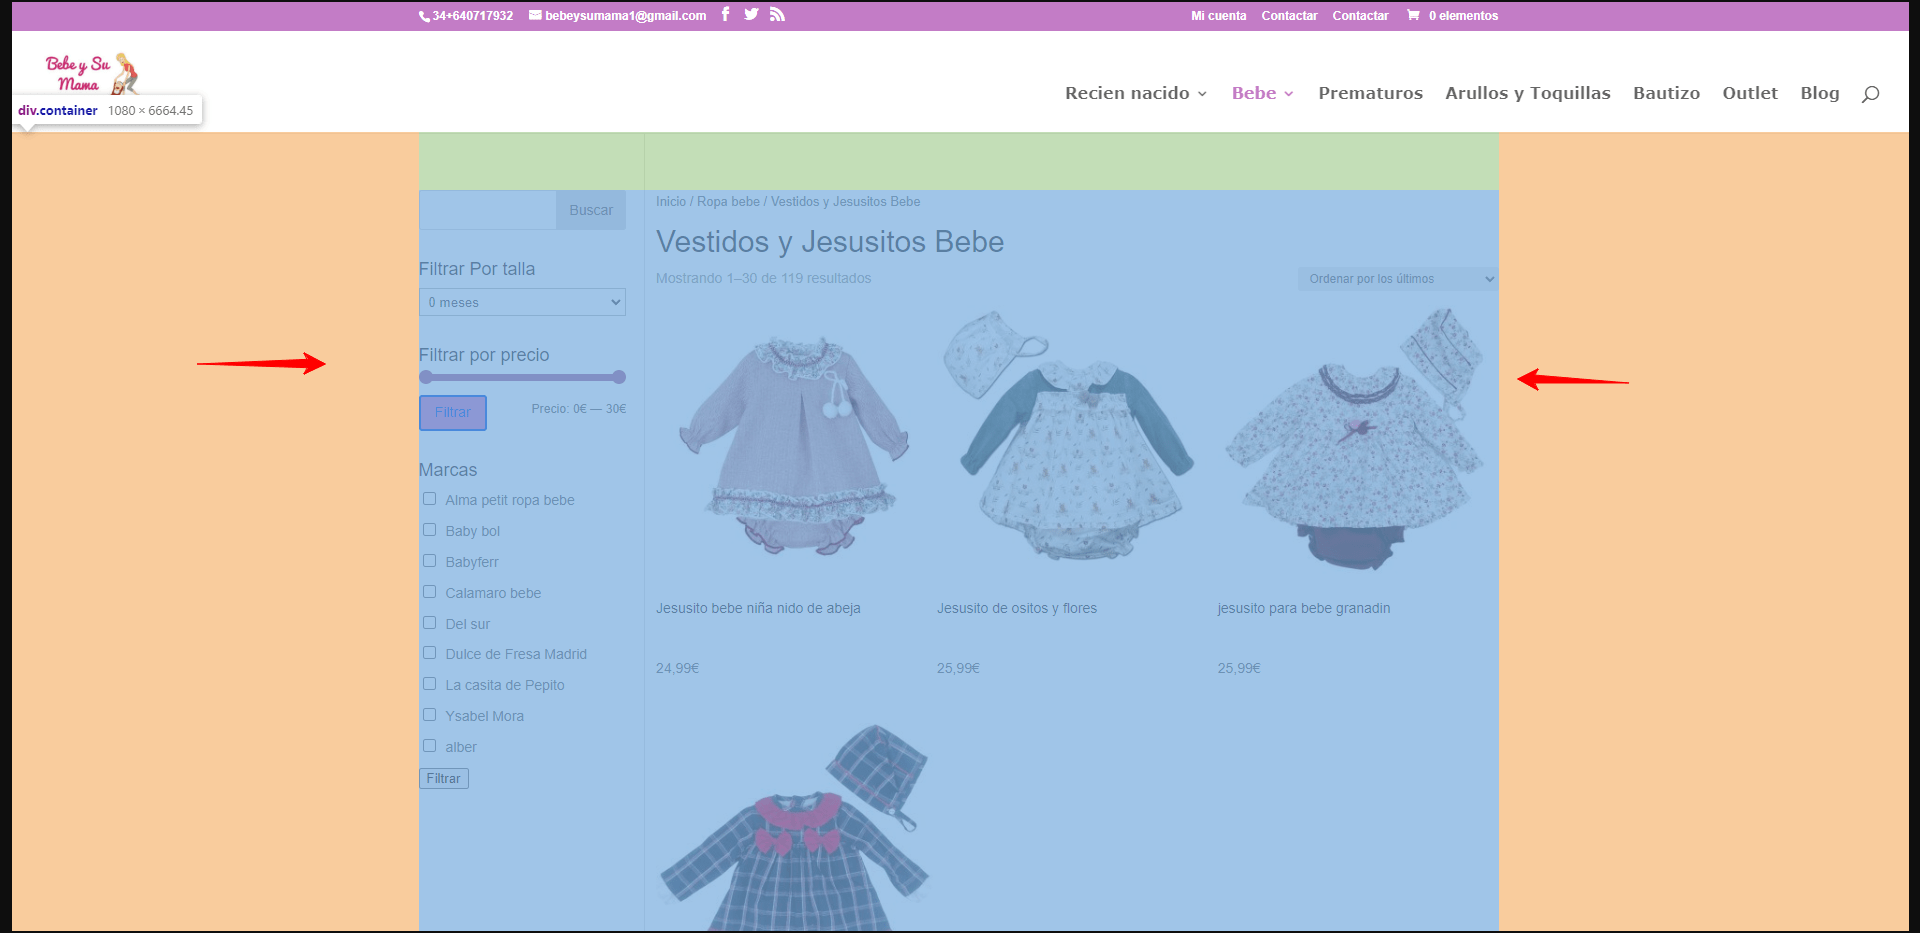This screenshot has height=933, width=1920.
Task: Open the Twitter icon in top bar
Action: click(751, 14)
